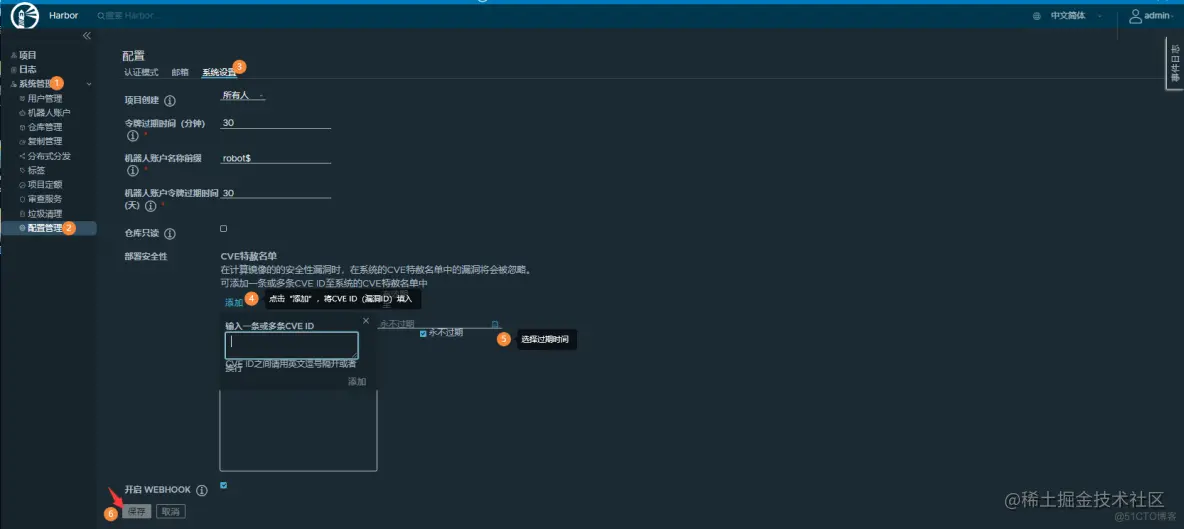Open 垃圾清理 in the sidebar
Viewport: 1184px width, 529px height.
click(x=45, y=214)
